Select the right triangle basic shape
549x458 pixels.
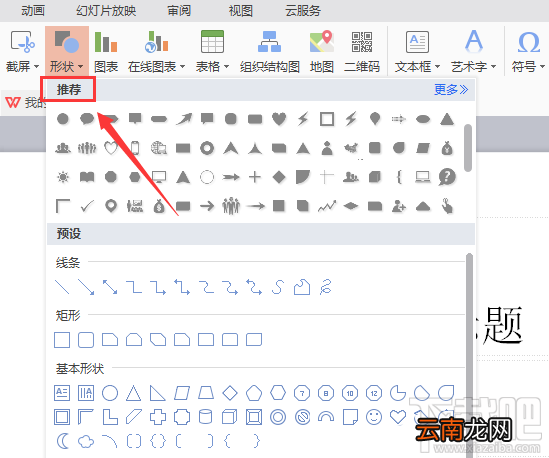click(157, 393)
